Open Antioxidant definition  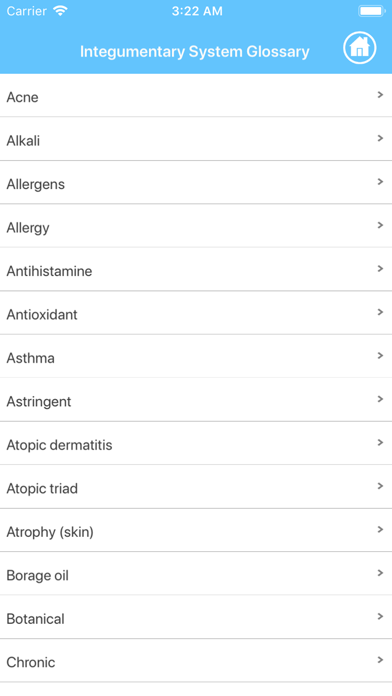pos(196,313)
